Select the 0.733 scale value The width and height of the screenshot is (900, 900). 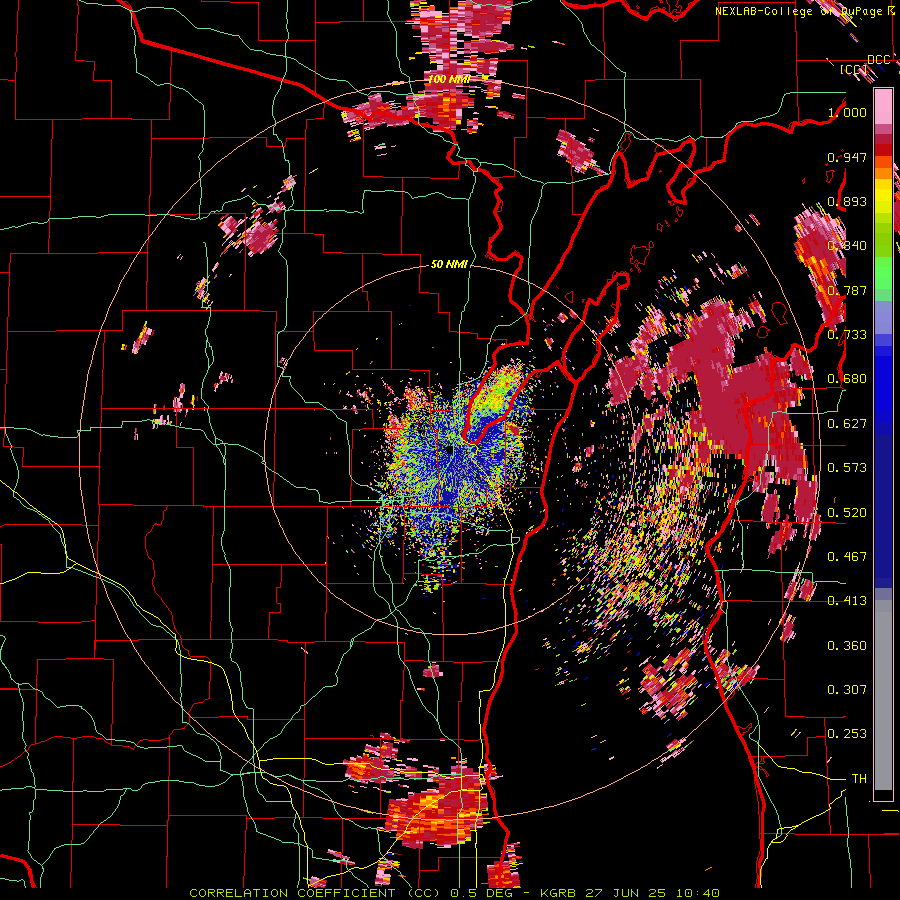coord(847,335)
